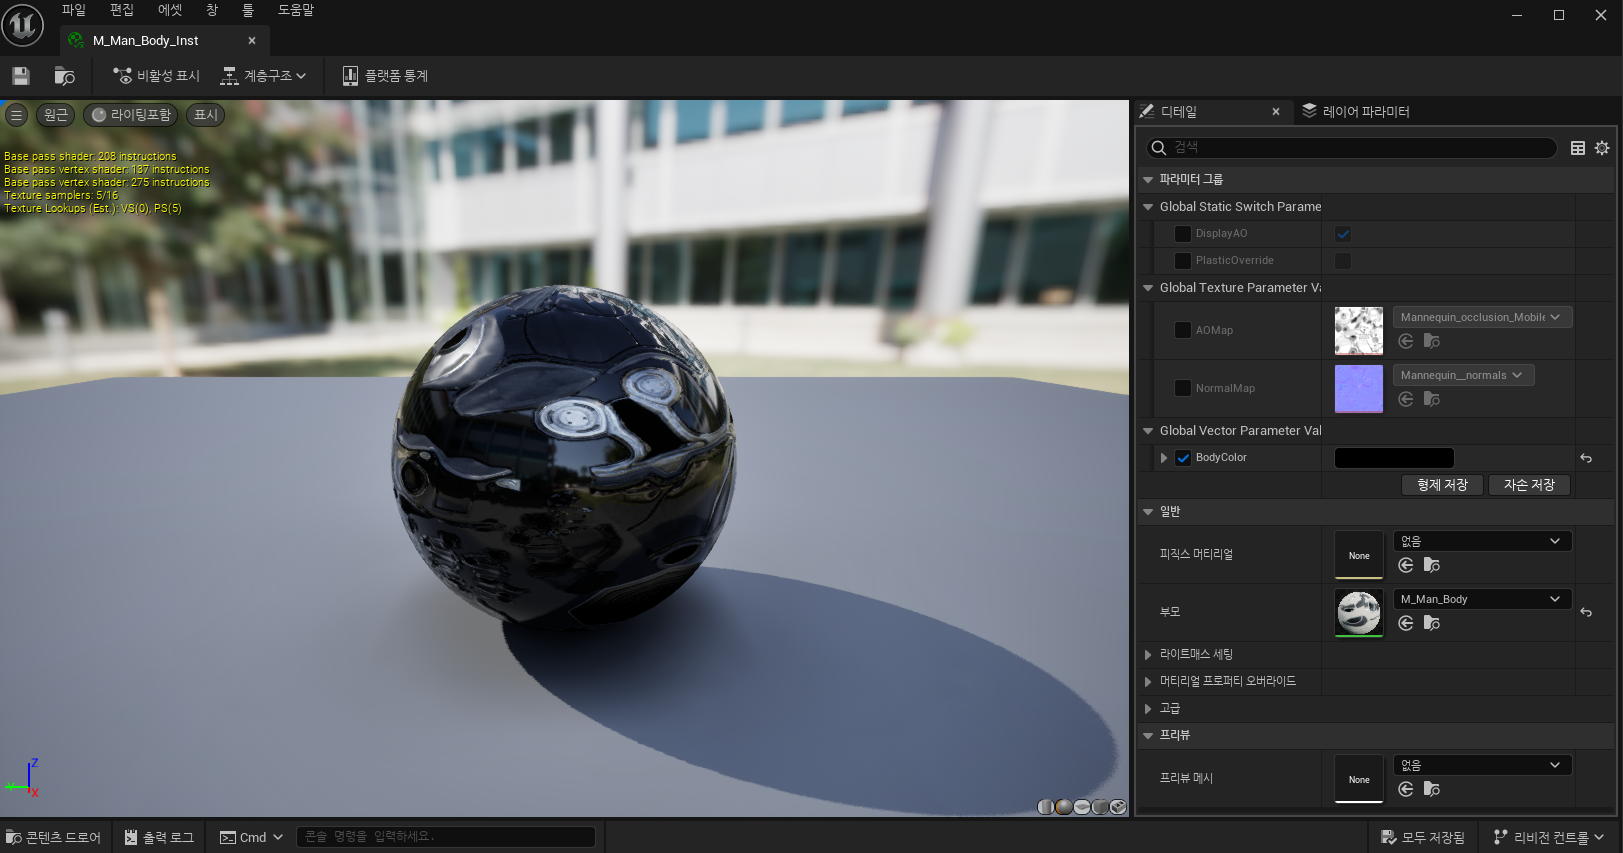
Task: Reset parent material to default
Action: click(1586, 612)
